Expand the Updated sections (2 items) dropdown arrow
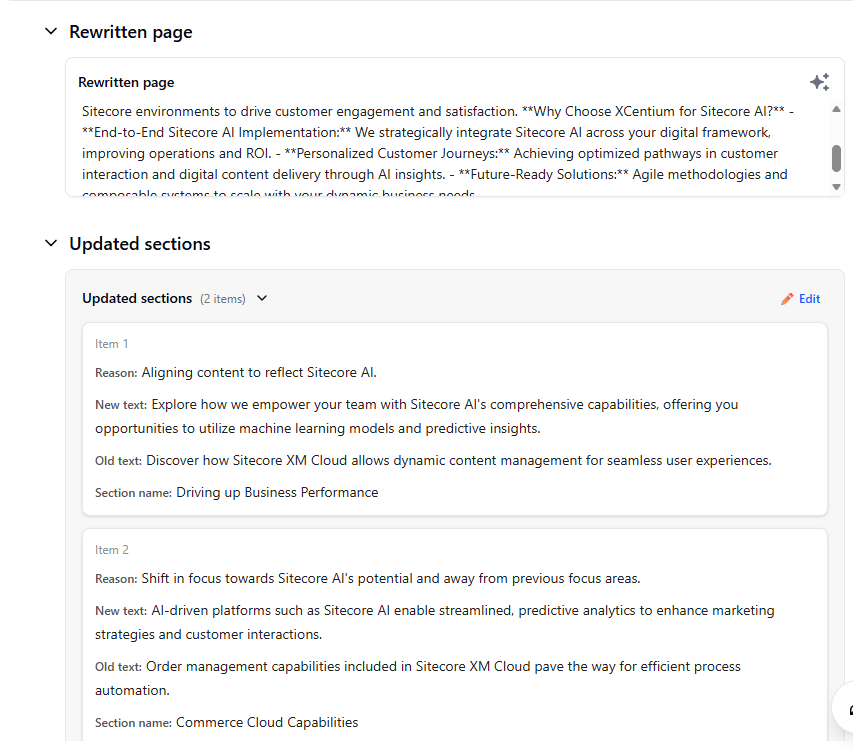 tap(262, 298)
